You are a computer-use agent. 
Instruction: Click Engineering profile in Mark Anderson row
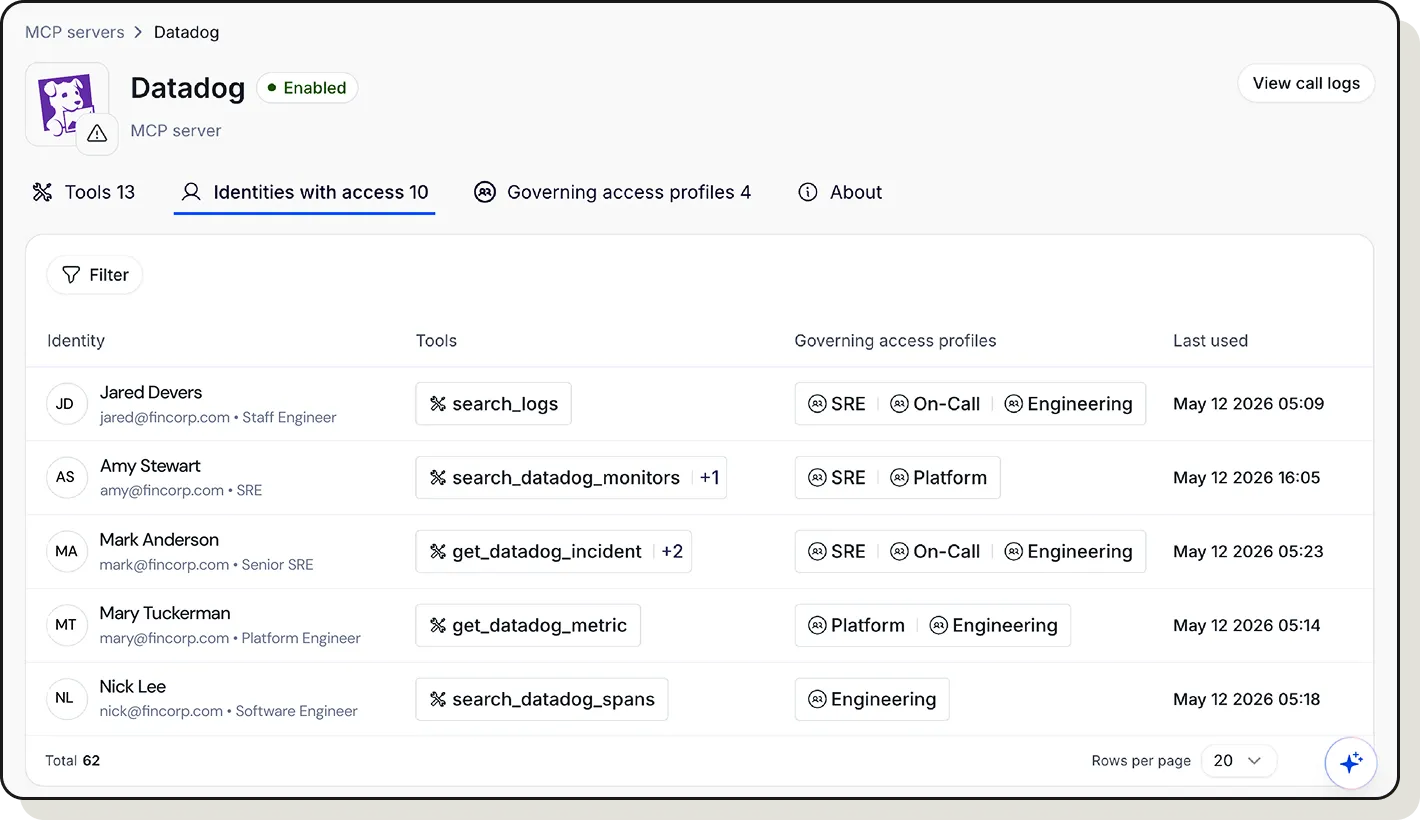1068,551
